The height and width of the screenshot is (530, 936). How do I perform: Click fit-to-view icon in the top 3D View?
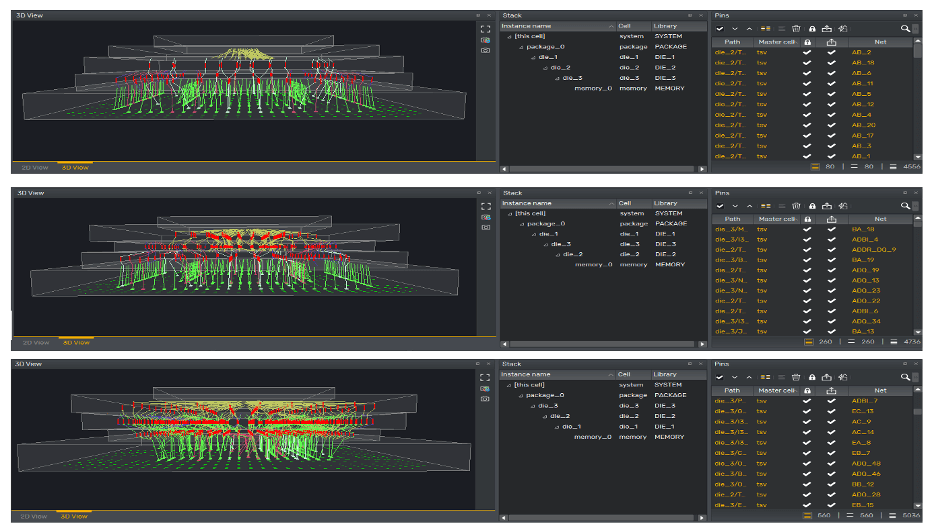tap(485, 29)
